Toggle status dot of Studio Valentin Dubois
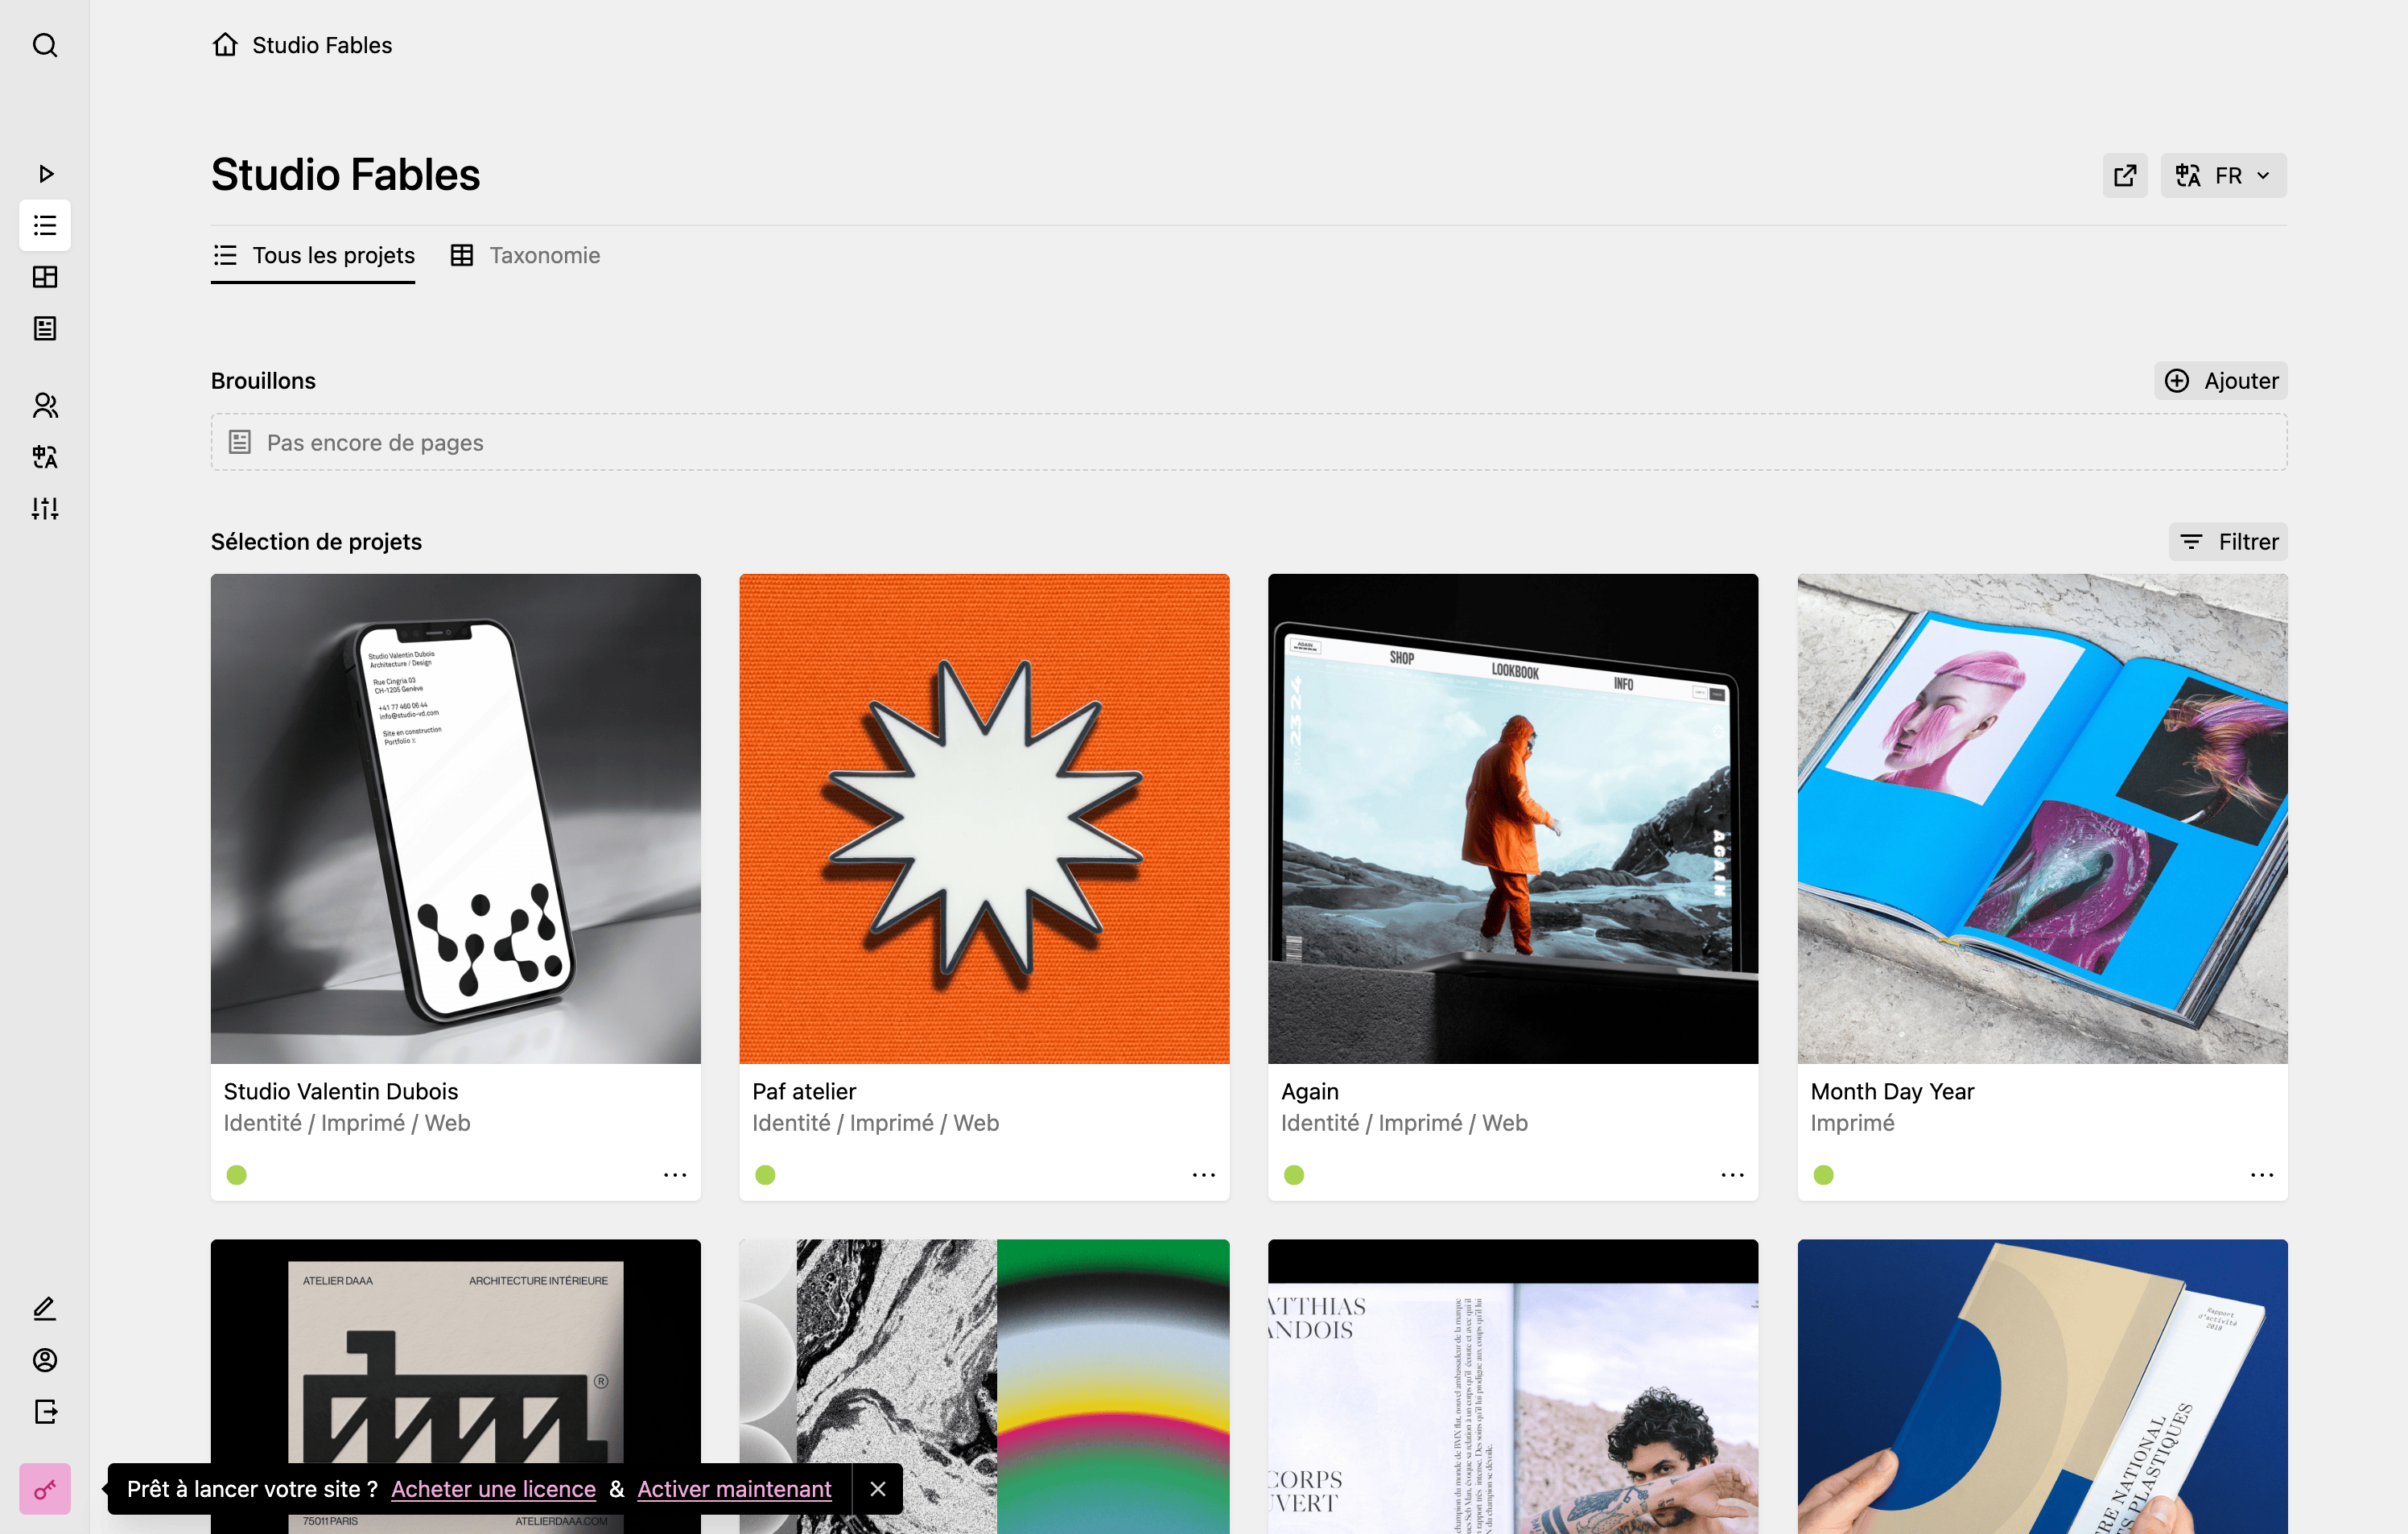This screenshot has width=2408, height=1534. coord(236,1175)
